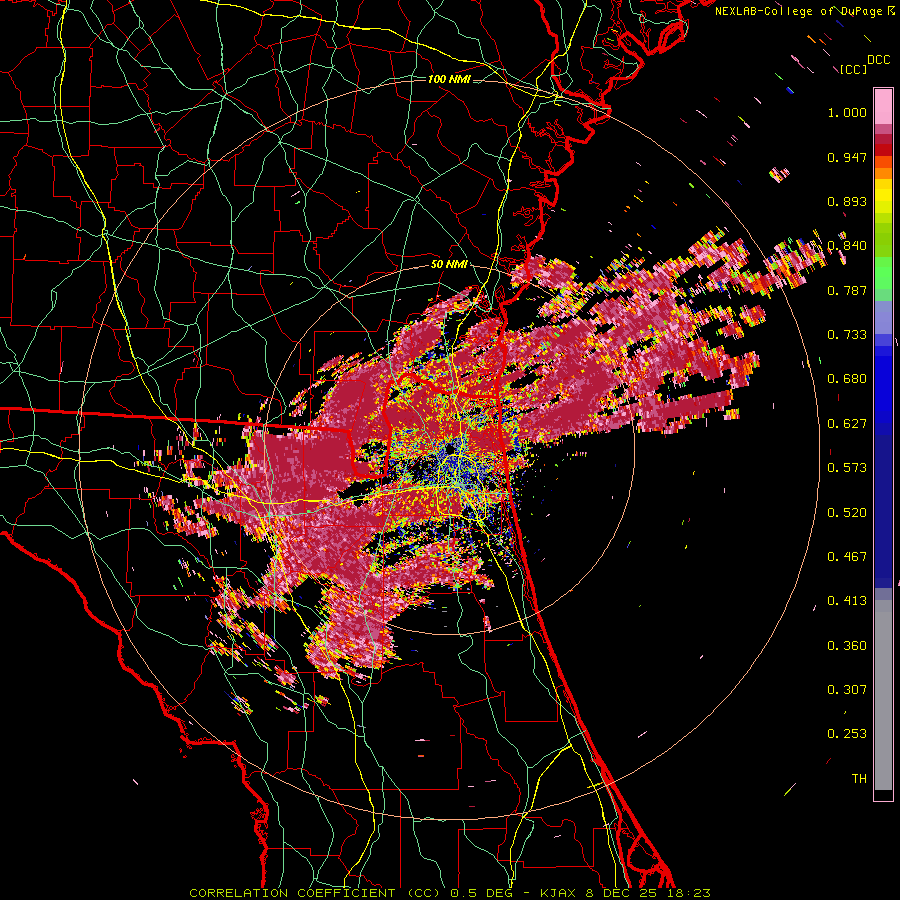Click the DCC label above the color scale
This screenshot has width=900, height=900.
(878, 60)
